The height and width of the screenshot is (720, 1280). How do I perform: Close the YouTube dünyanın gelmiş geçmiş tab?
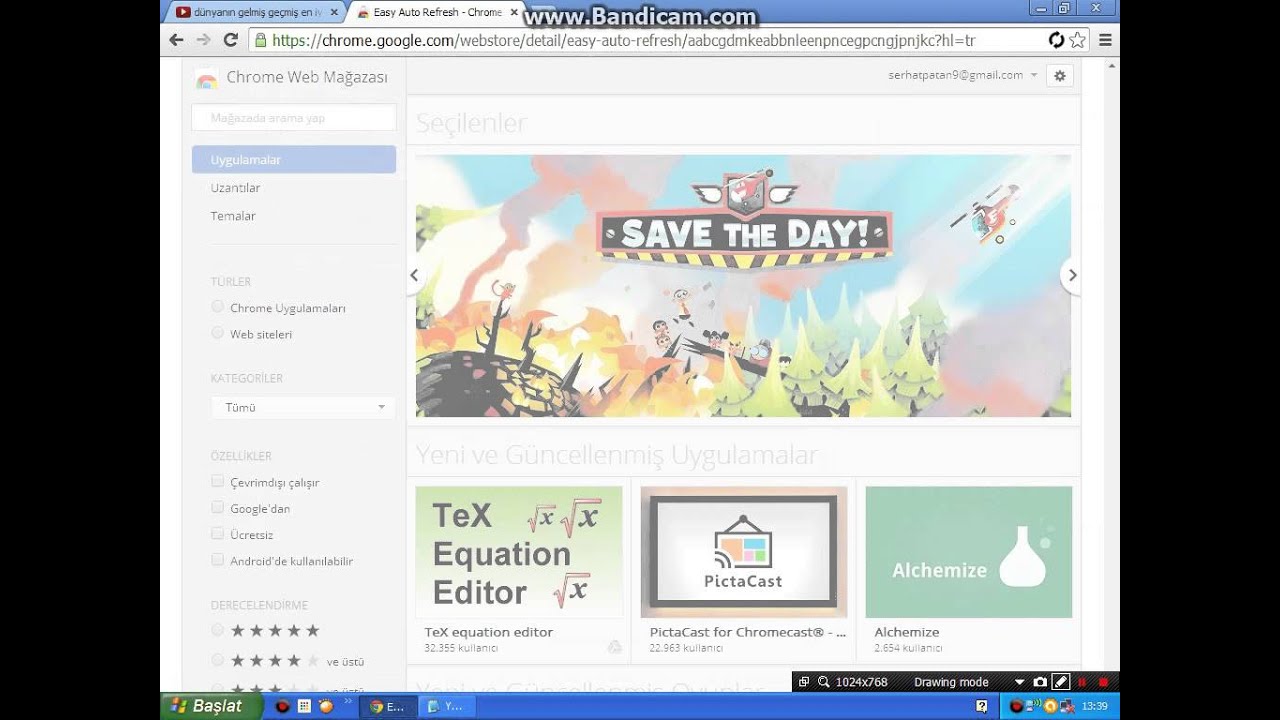click(x=334, y=12)
